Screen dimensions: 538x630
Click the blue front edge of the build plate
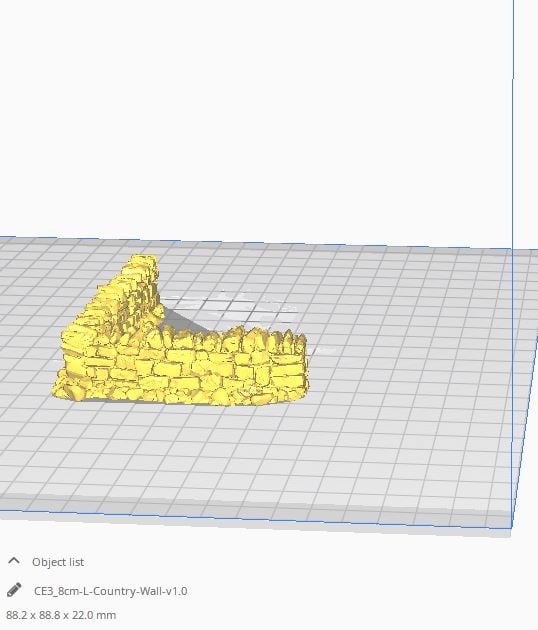coord(257,518)
